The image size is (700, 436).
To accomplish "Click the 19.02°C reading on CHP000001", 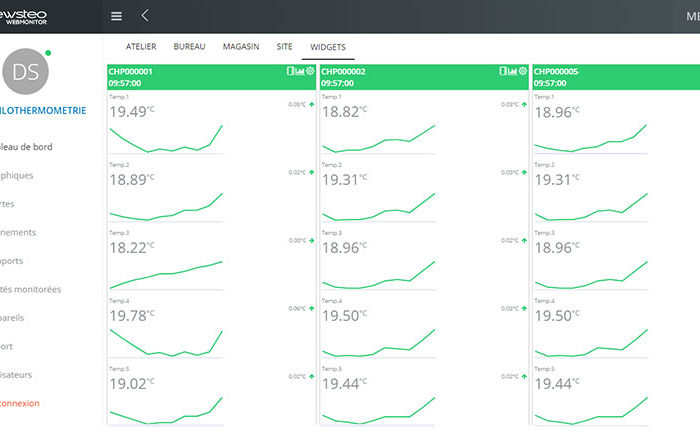I will click(x=132, y=384).
